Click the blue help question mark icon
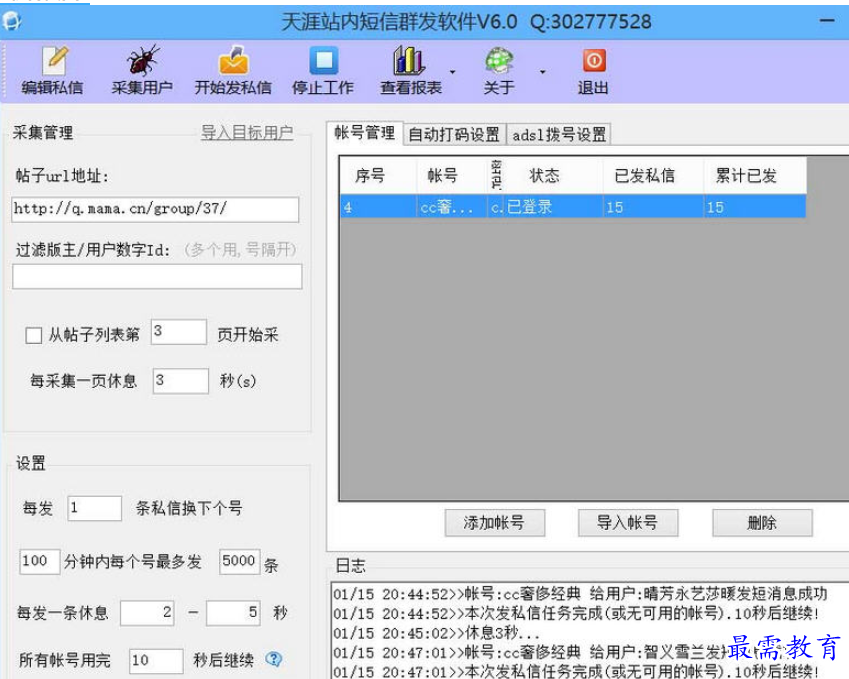Screen dimensions: 849x679 click(x=274, y=659)
